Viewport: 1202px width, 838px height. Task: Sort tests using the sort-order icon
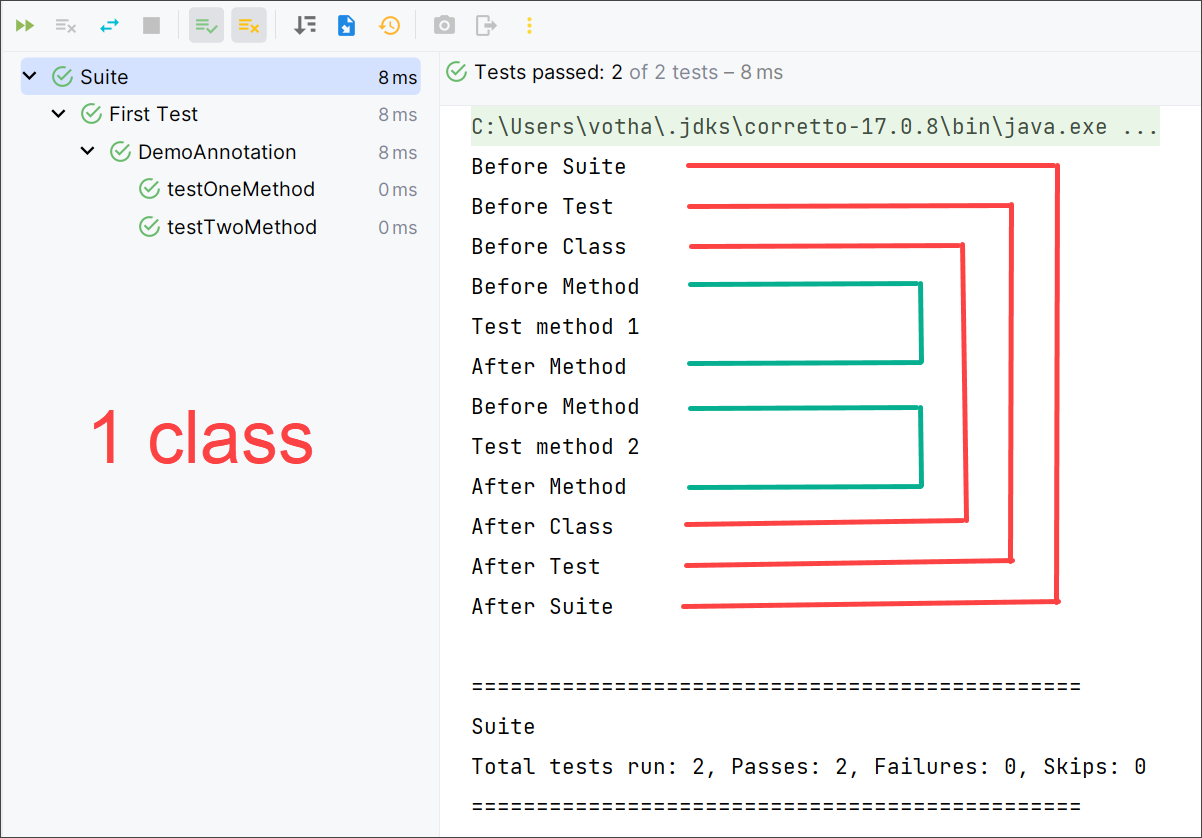(305, 25)
